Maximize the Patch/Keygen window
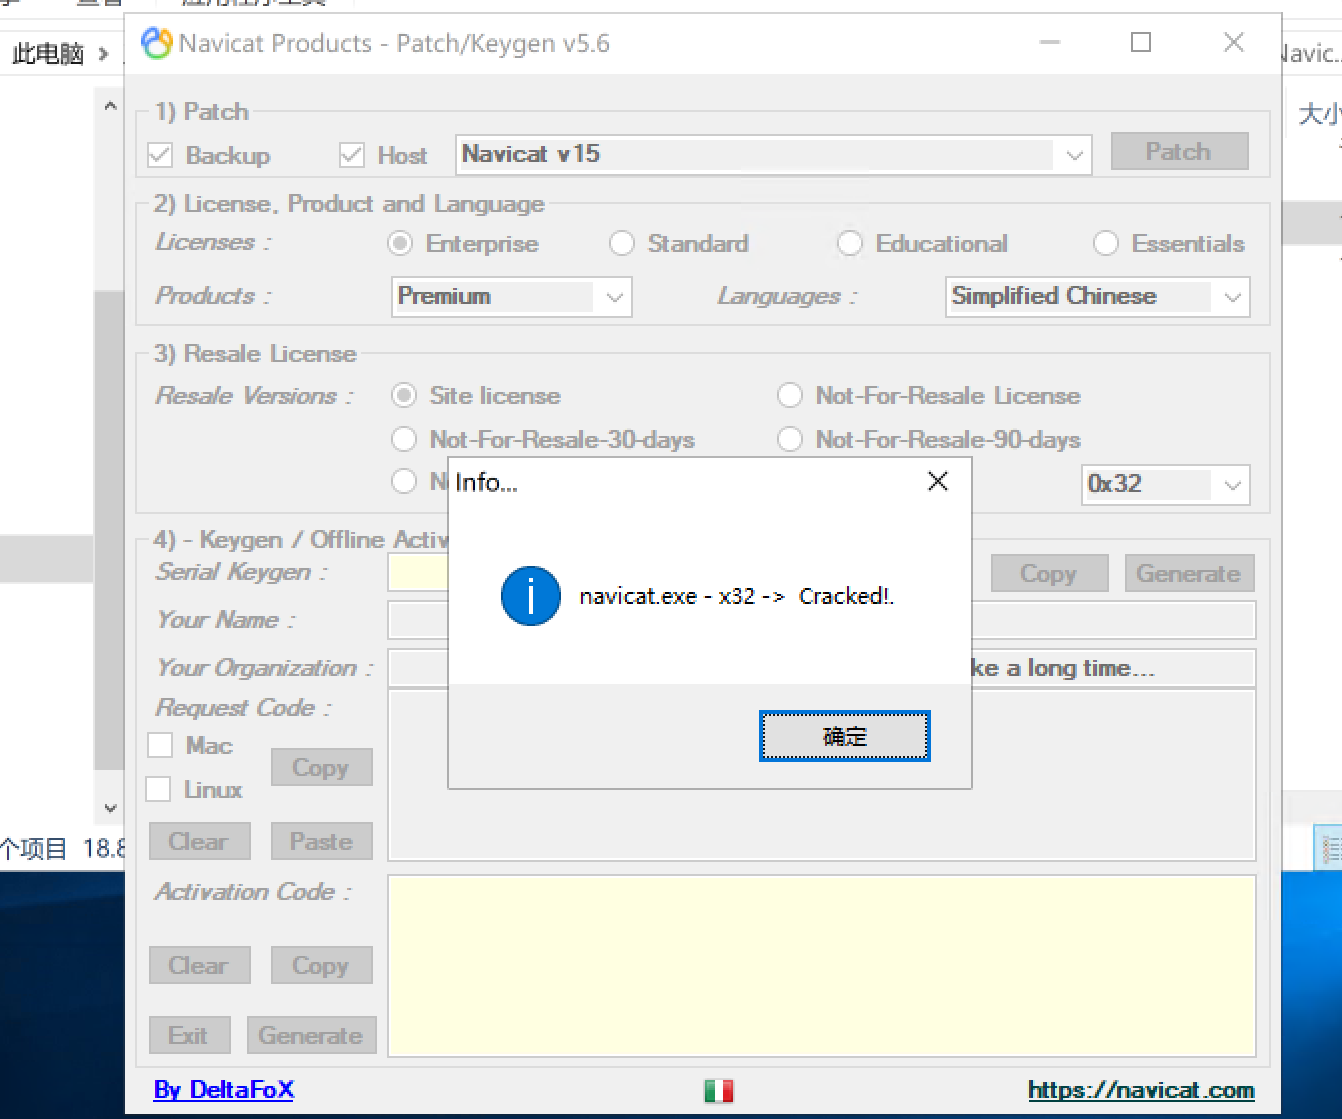This screenshot has height=1119, width=1342. pos(1141,43)
